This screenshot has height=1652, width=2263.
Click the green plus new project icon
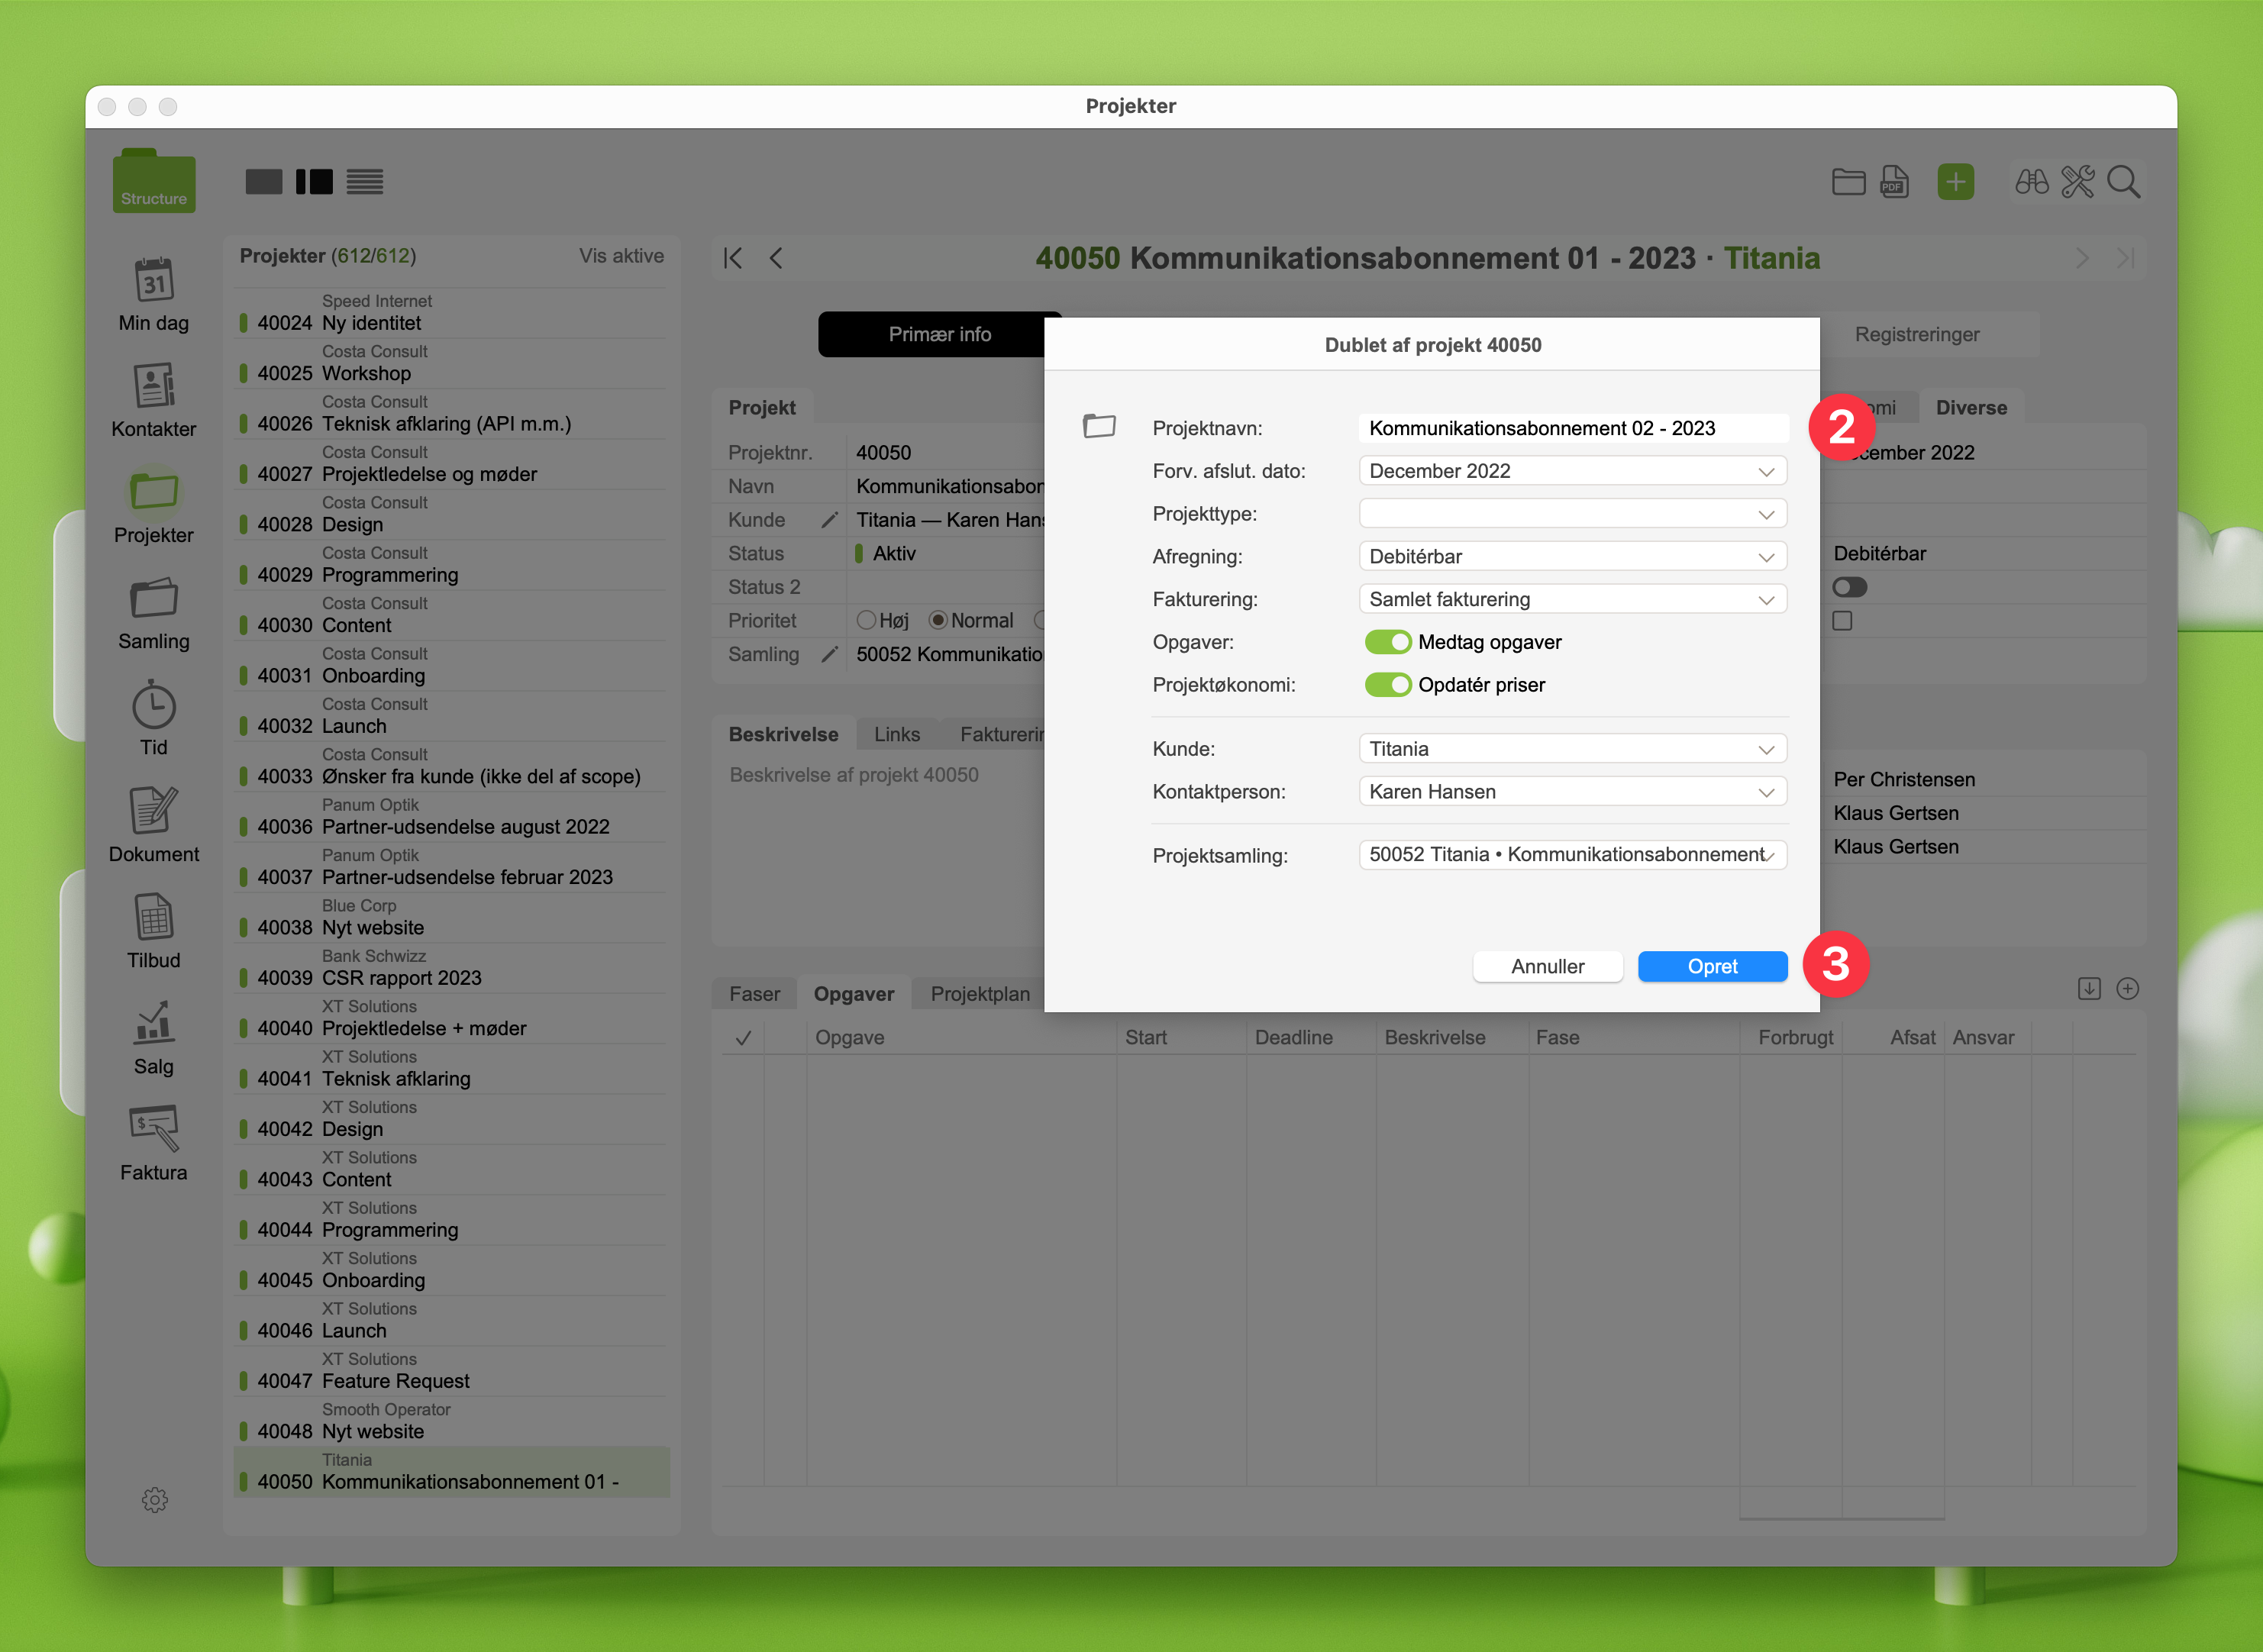click(x=1955, y=182)
